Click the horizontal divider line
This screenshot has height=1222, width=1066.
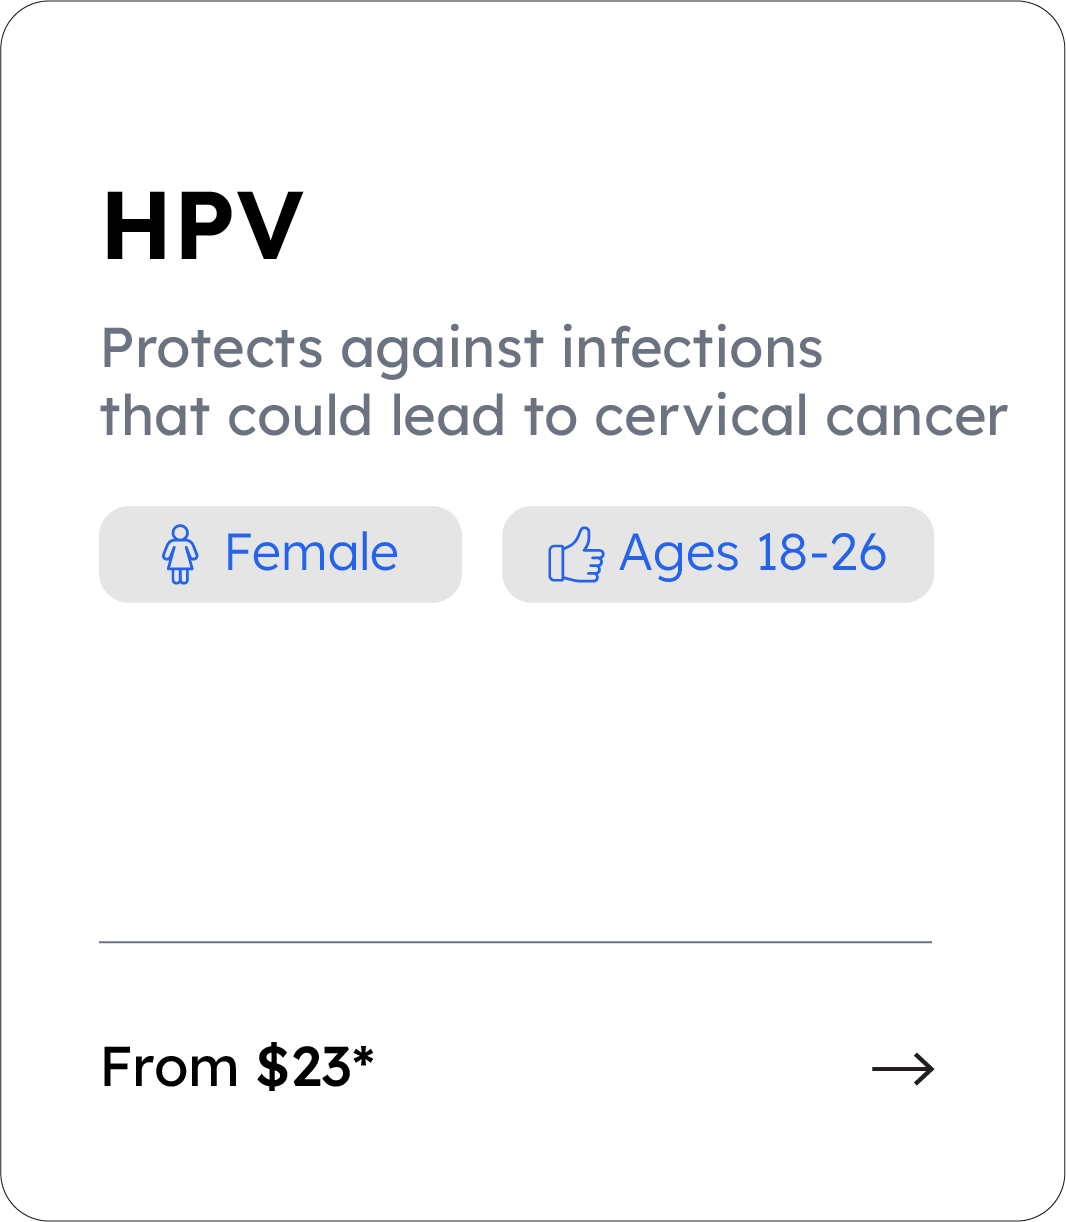[515, 942]
